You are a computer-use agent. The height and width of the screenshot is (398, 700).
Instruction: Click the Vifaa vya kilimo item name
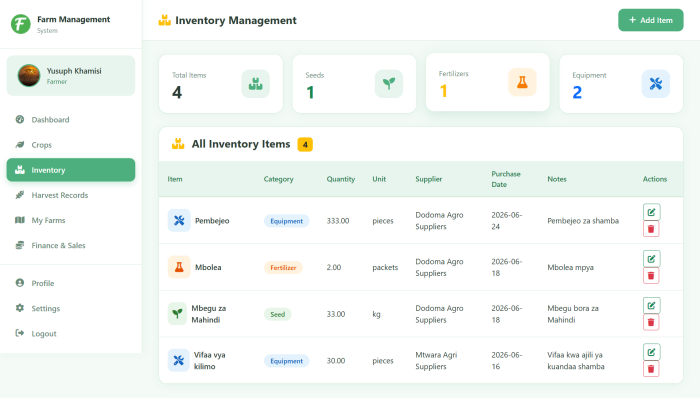point(209,361)
